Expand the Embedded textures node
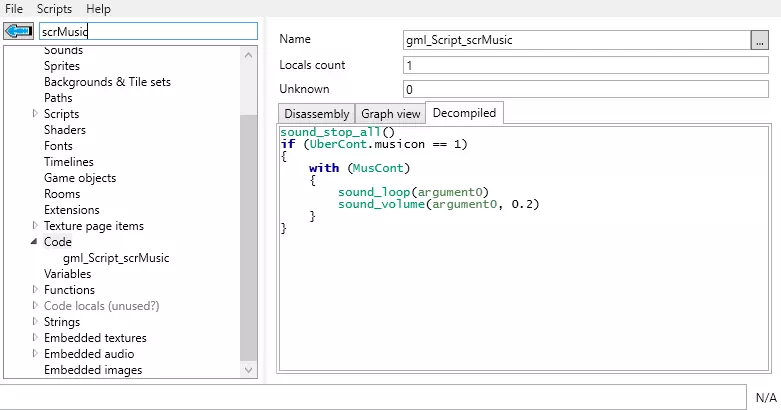Image resolution: width=781 pixels, height=410 pixels. [x=35, y=338]
